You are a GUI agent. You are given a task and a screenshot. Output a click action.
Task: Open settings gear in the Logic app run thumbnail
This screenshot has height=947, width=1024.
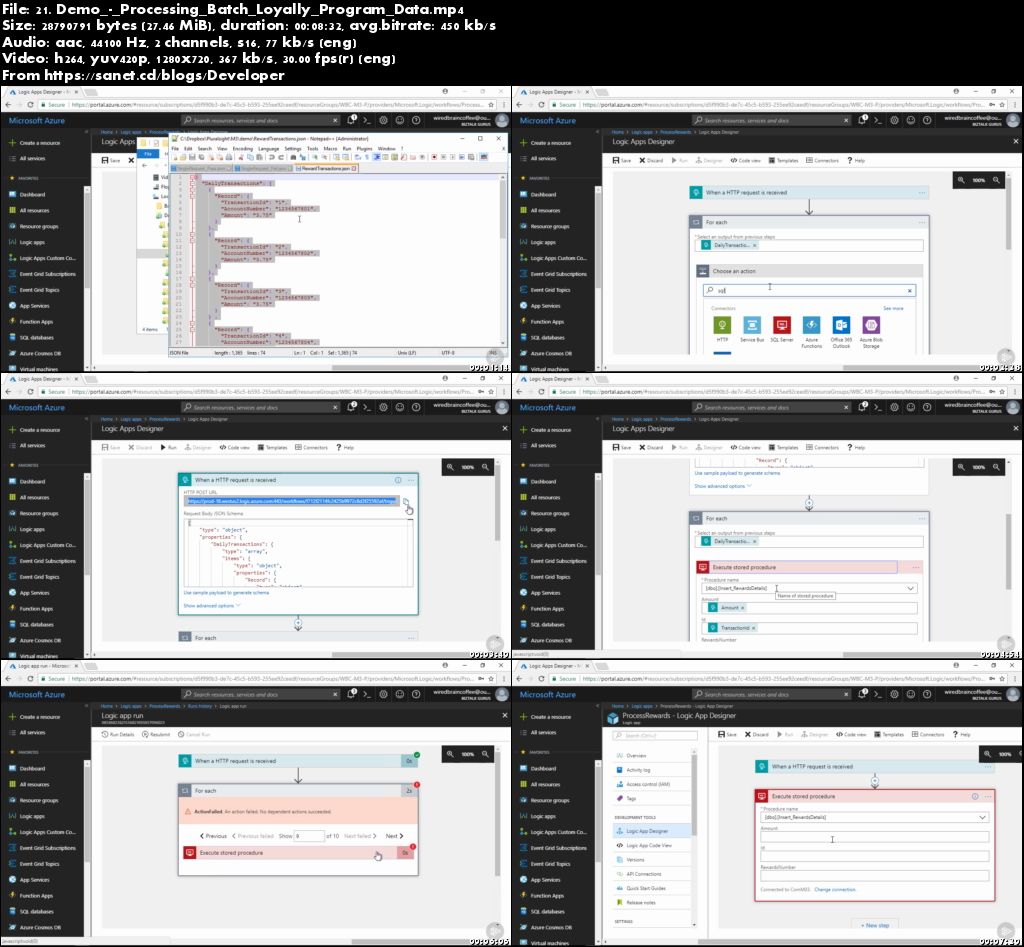click(x=383, y=694)
